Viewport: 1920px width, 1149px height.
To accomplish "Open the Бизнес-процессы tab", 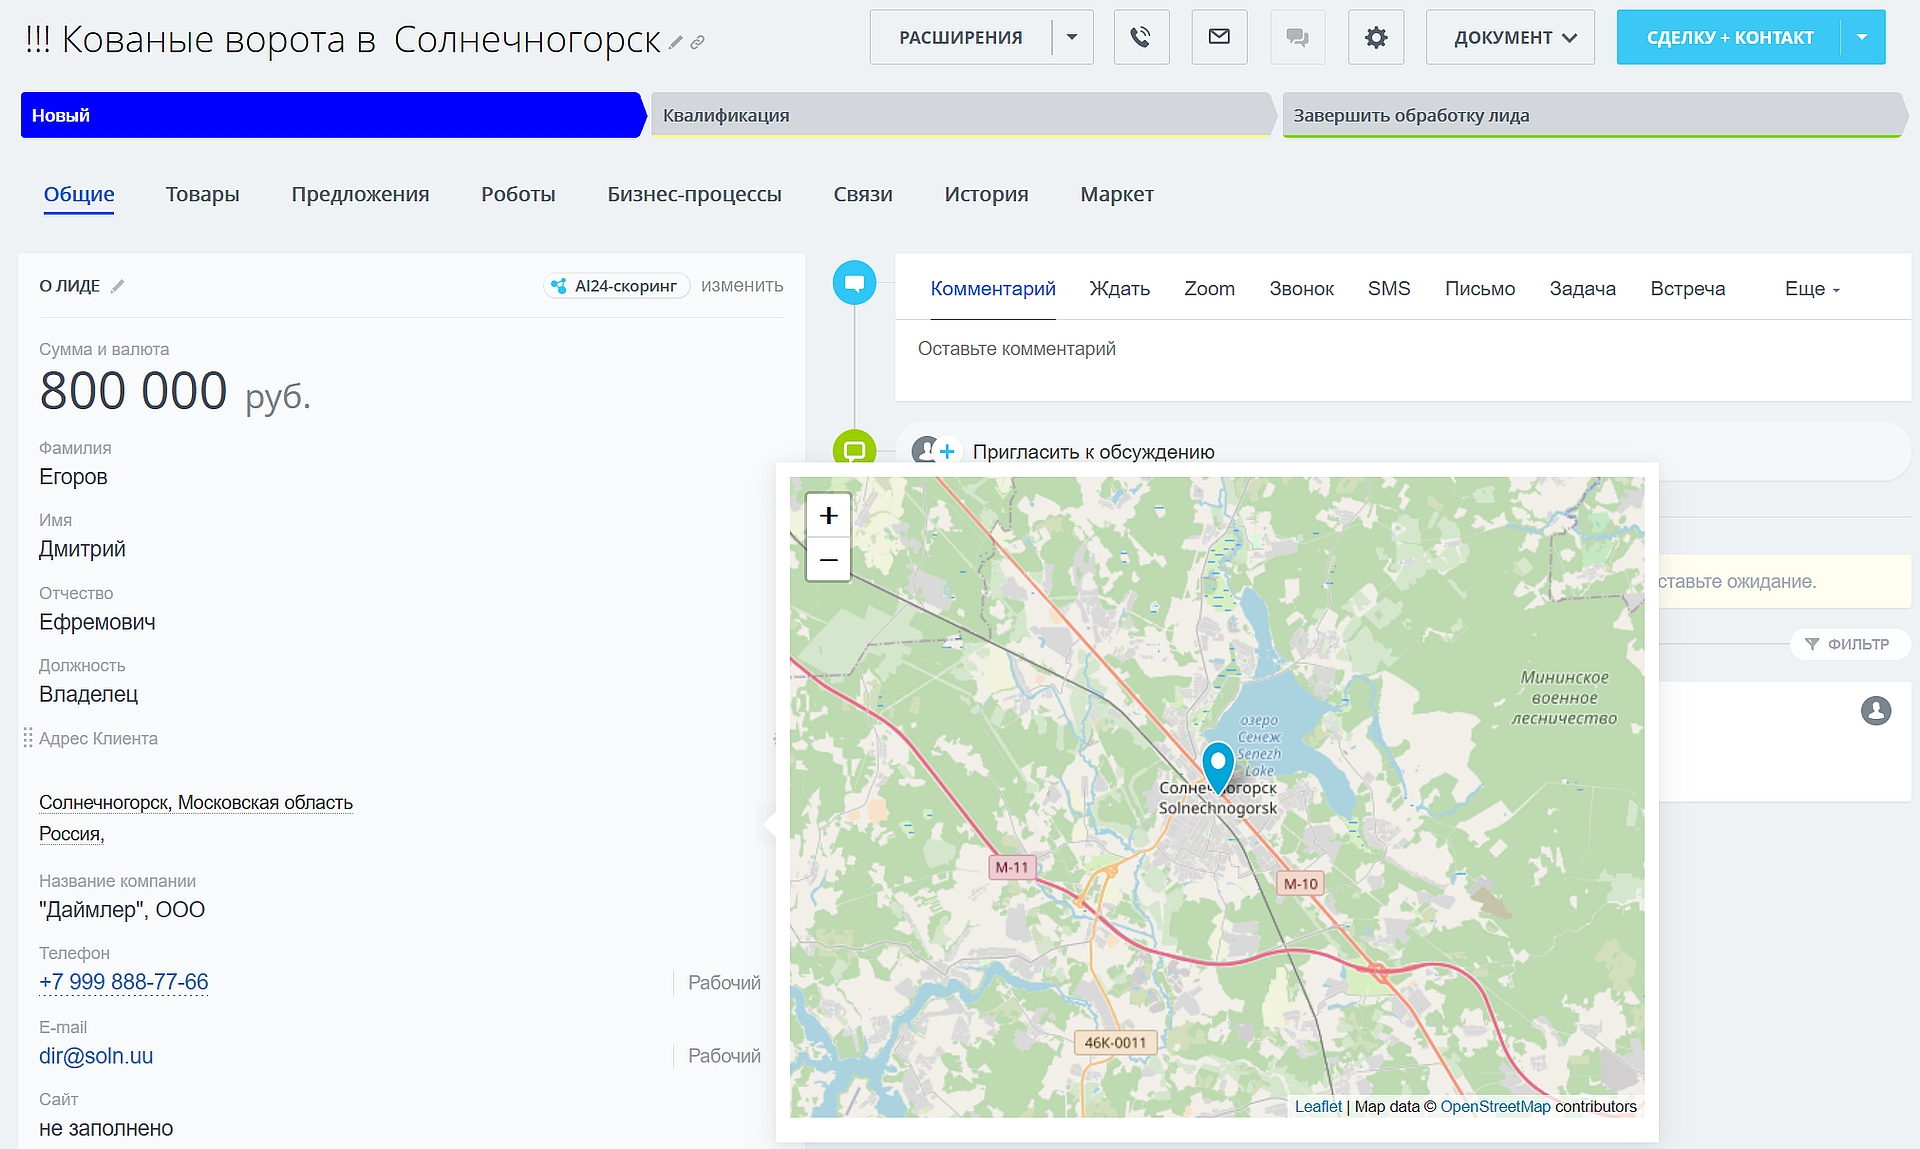I will 694,194.
